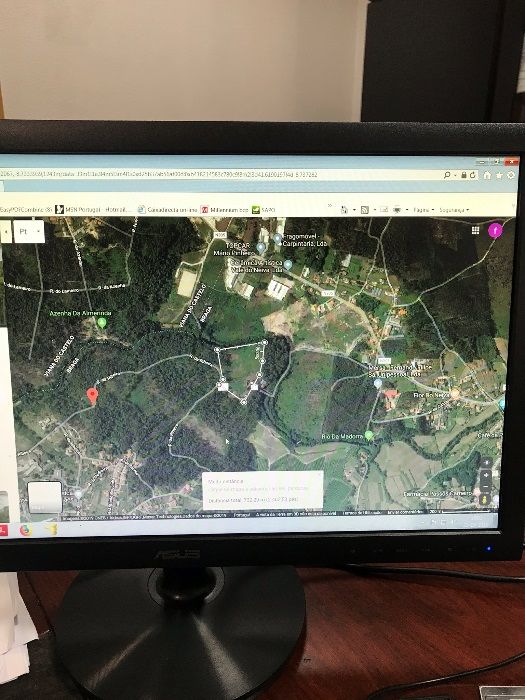525x700 pixels.
Task: Select Rio Da Madorra green marker
Action: 369,436
